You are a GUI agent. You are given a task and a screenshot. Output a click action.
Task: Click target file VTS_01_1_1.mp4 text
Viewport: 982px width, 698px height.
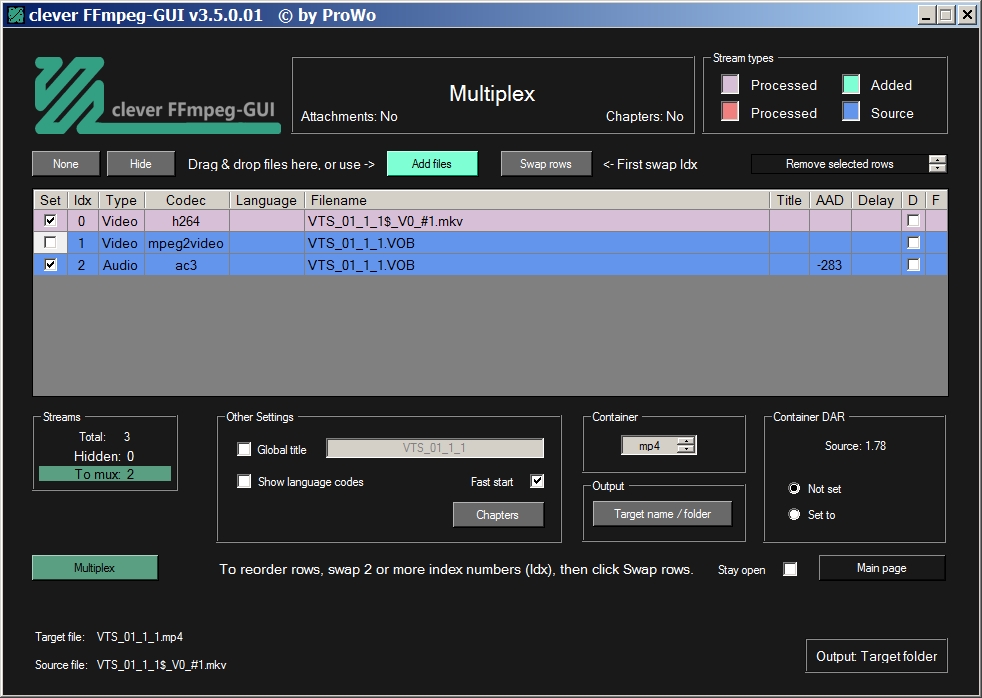tap(140, 637)
